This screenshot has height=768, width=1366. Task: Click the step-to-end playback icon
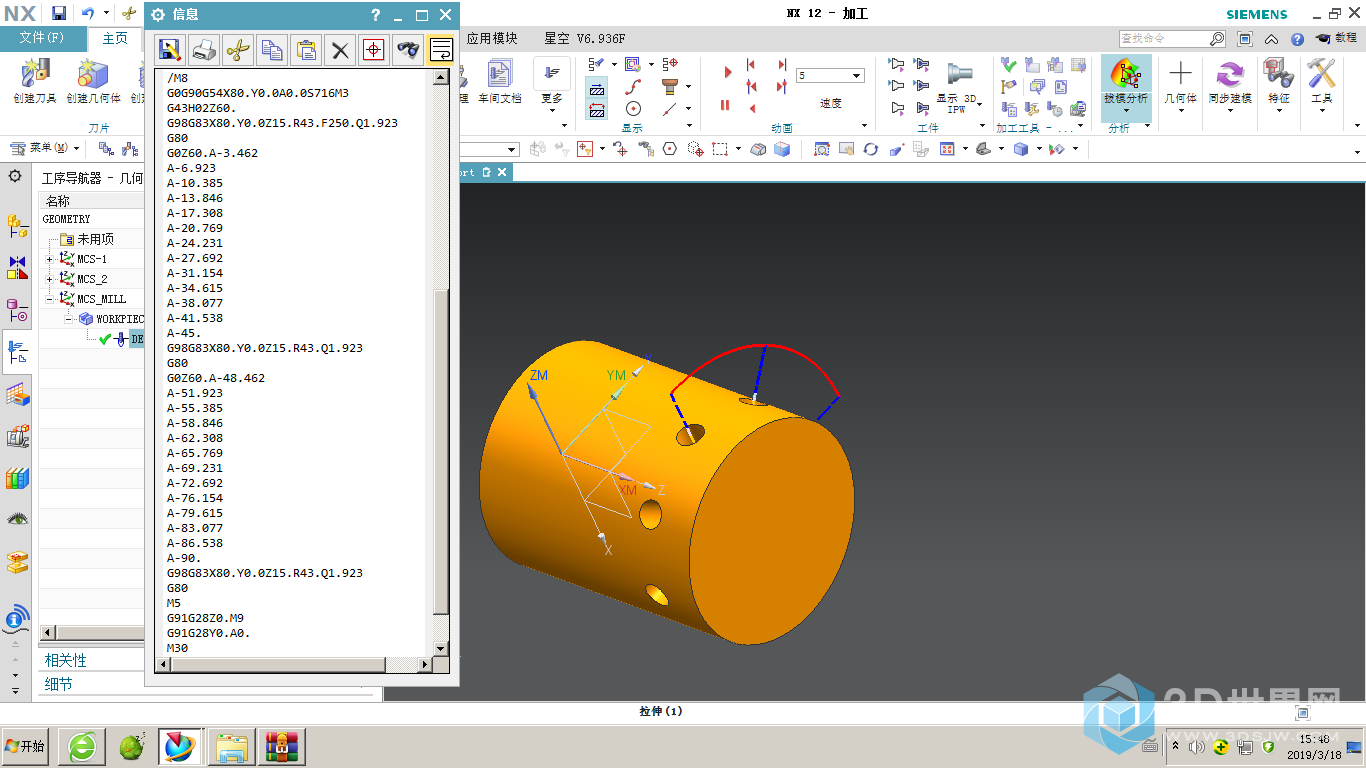(781, 64)
